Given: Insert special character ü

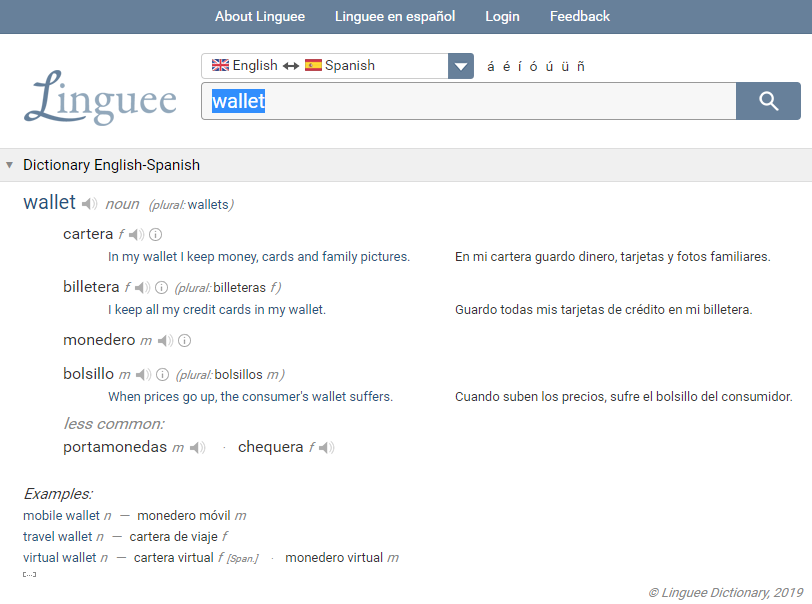Looking at the screenshot, I should click(565, 66).
